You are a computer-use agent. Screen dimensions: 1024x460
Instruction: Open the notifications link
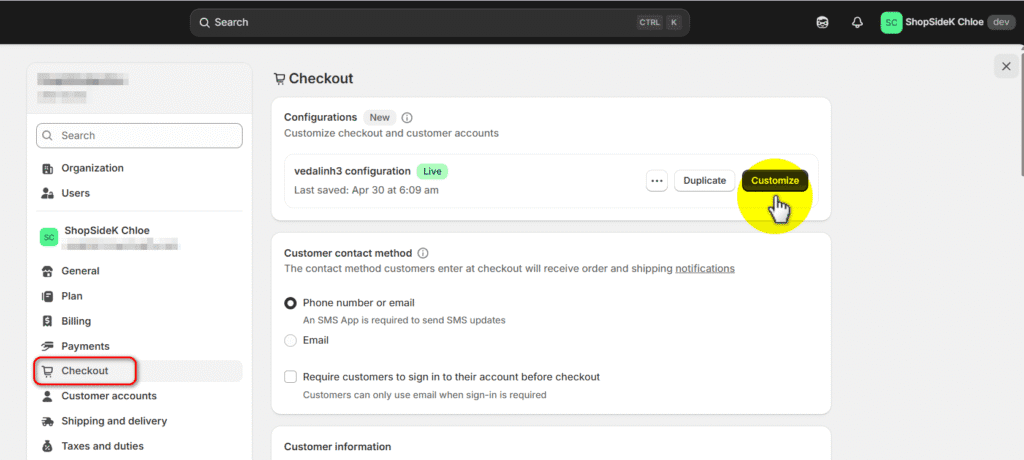(x=705, y=269)
